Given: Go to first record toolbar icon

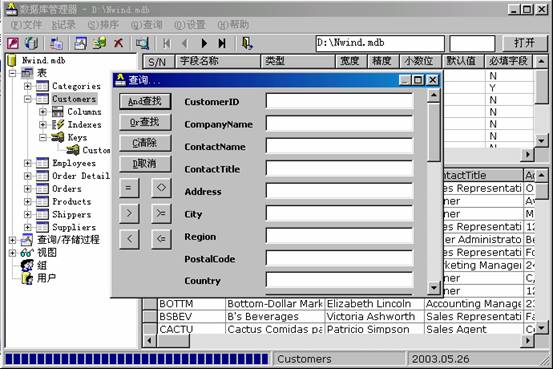Looking at the screenshot, I should point(166,43).
